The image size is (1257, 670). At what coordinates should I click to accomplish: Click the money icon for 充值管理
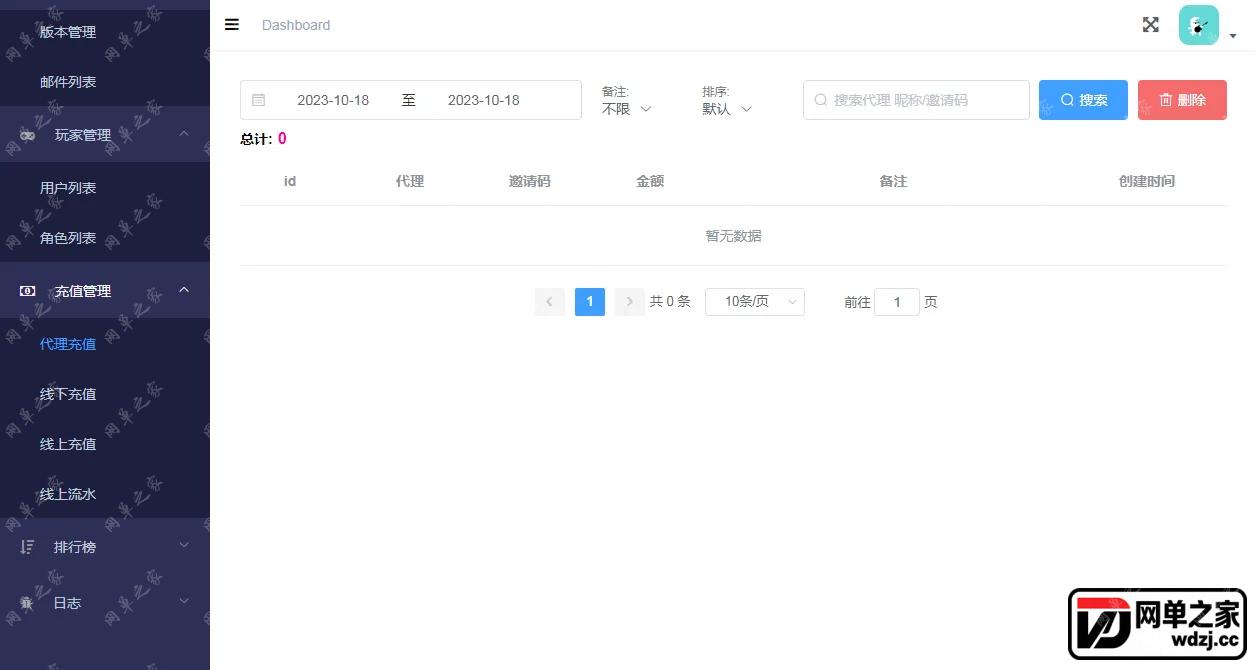click(x=27, y=291)
